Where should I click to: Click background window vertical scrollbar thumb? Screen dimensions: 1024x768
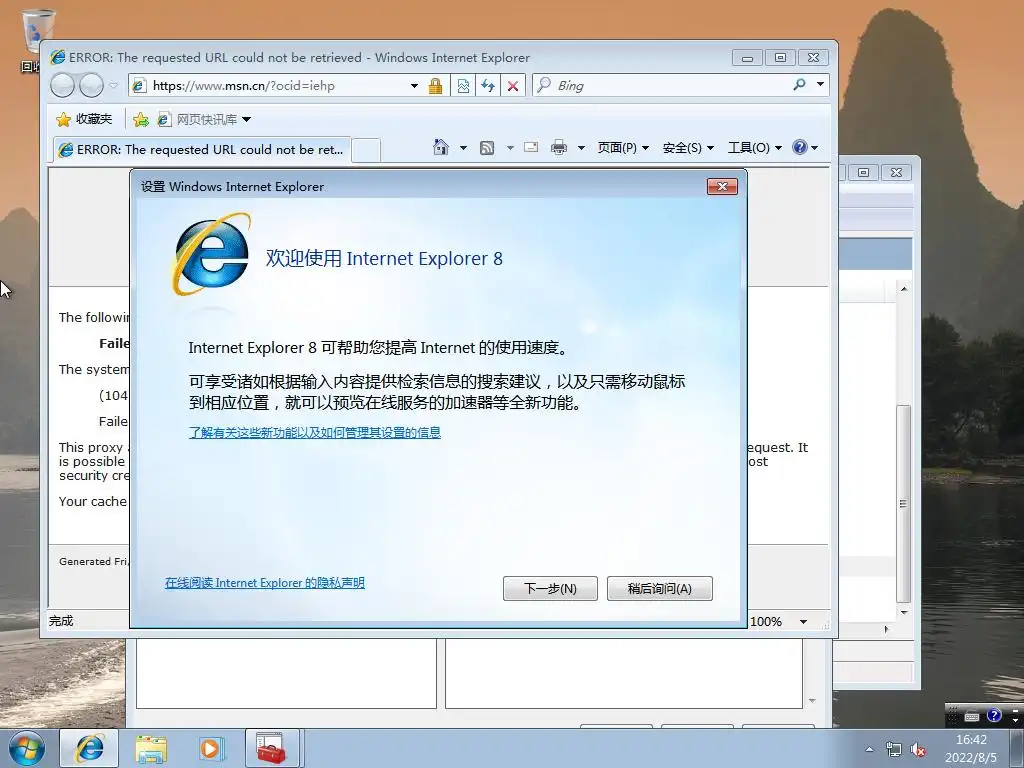(904, 504)
